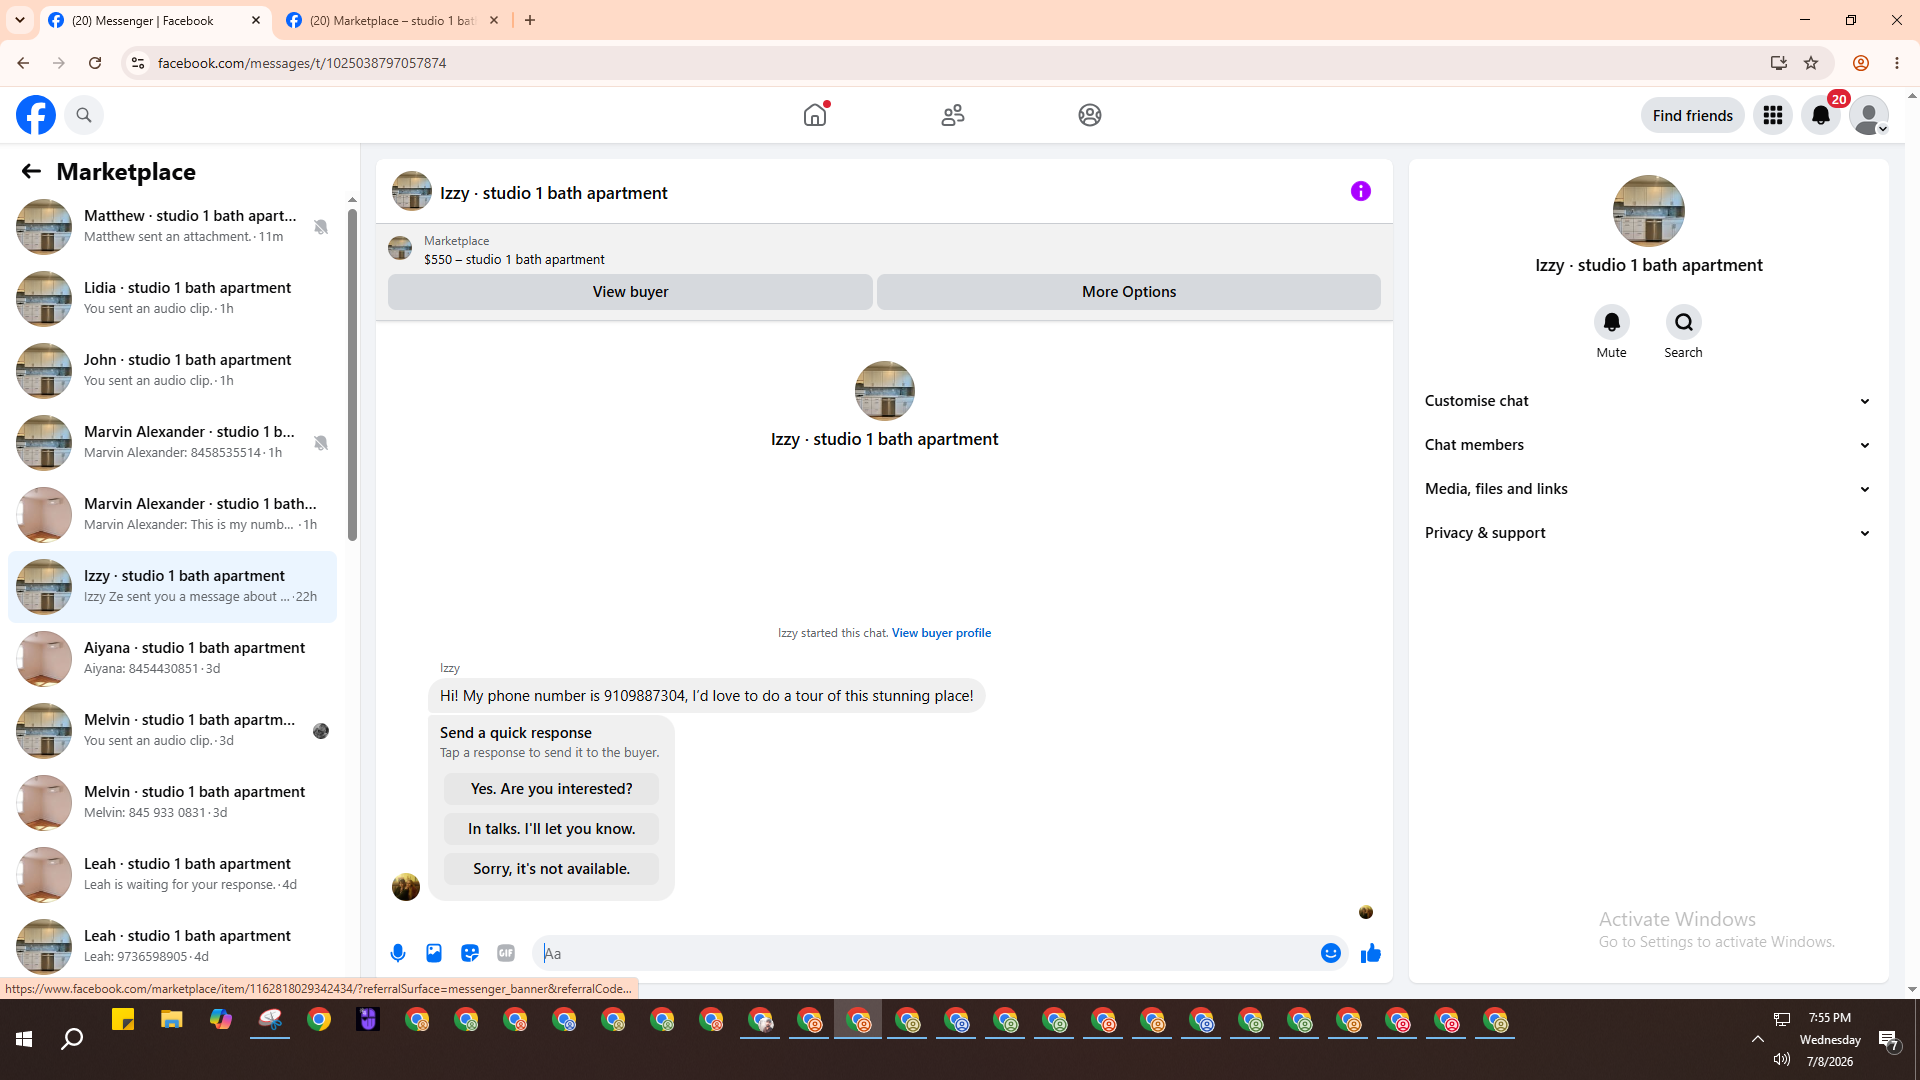Image resolution: width=1920 pixels, height=1080 pixels.
Task: Search in conversation magnifier icon
Action: [1684, 322]
